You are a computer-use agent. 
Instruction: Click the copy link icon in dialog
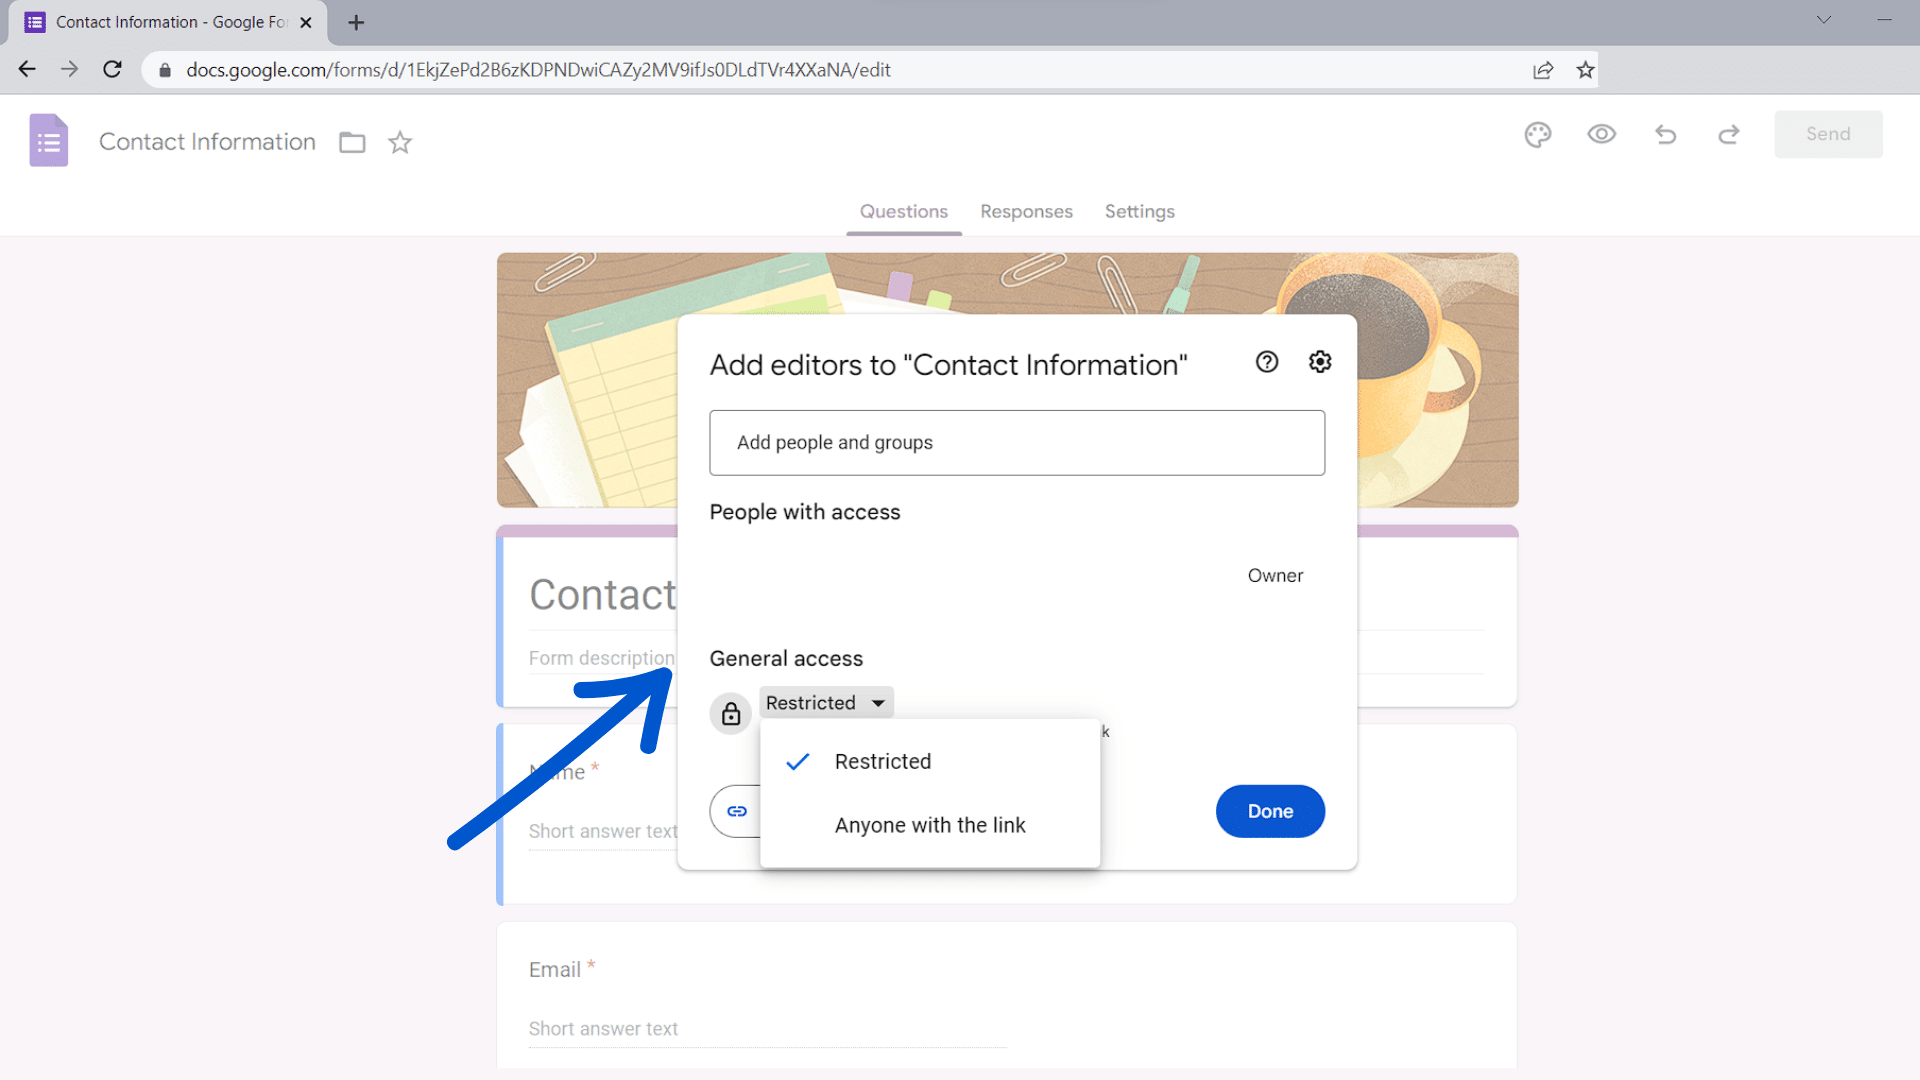(737, 811)
